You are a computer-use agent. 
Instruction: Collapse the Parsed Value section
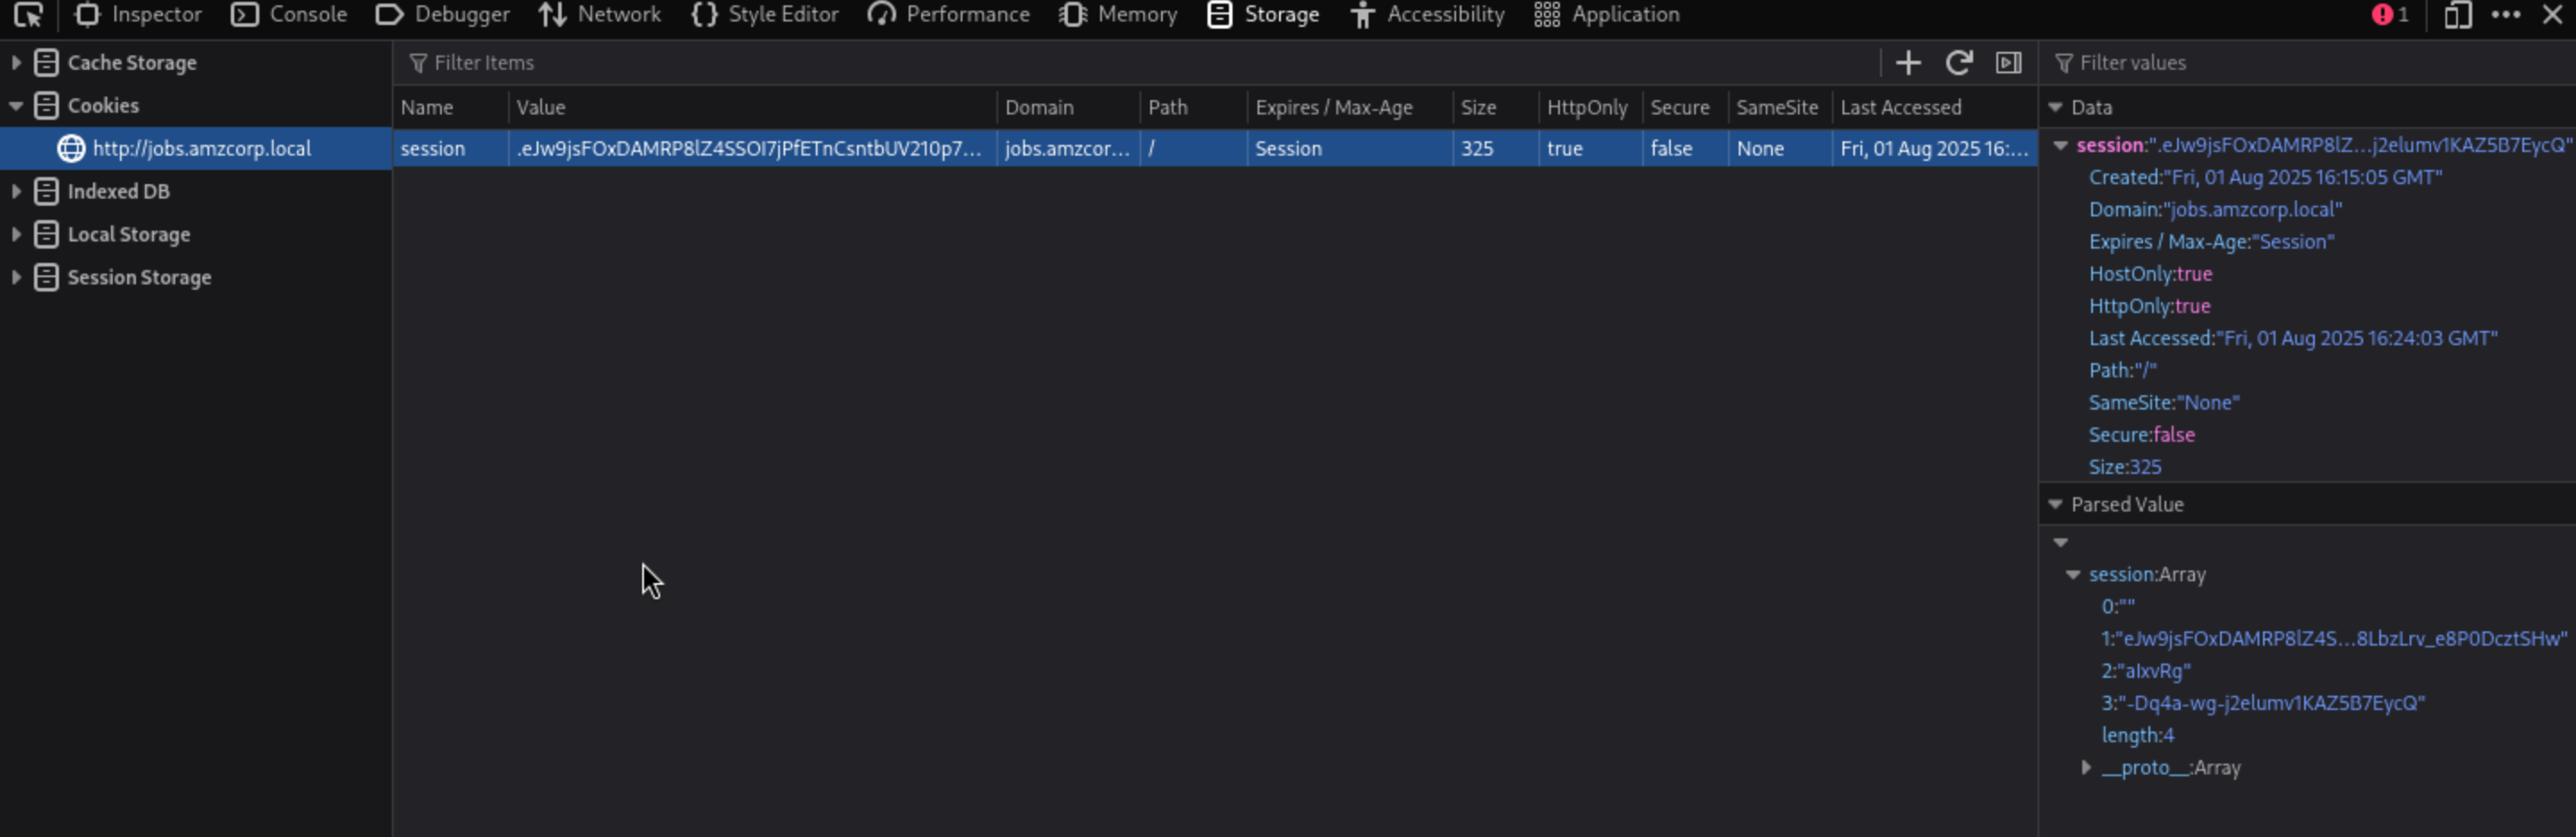pyautogui.click(x=2055, y=505)
